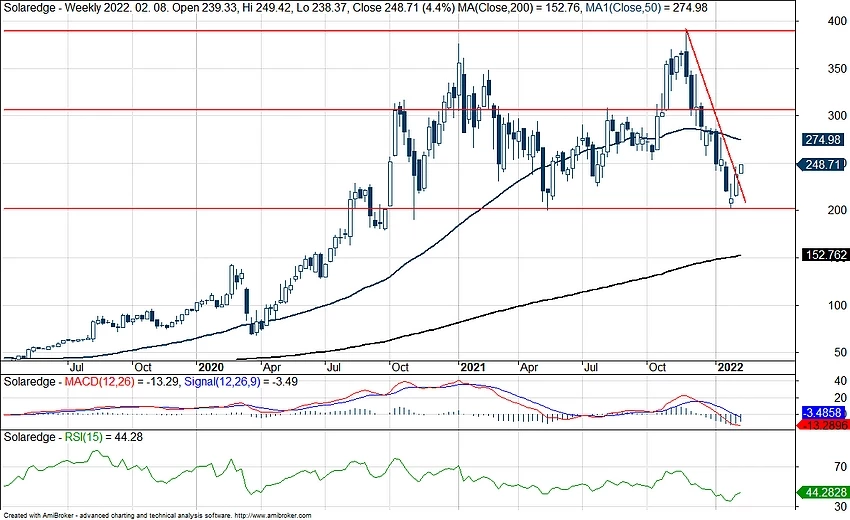Open the amibroker.com link in footer
This screenshot has width=850, height=520.
(273, 516)
